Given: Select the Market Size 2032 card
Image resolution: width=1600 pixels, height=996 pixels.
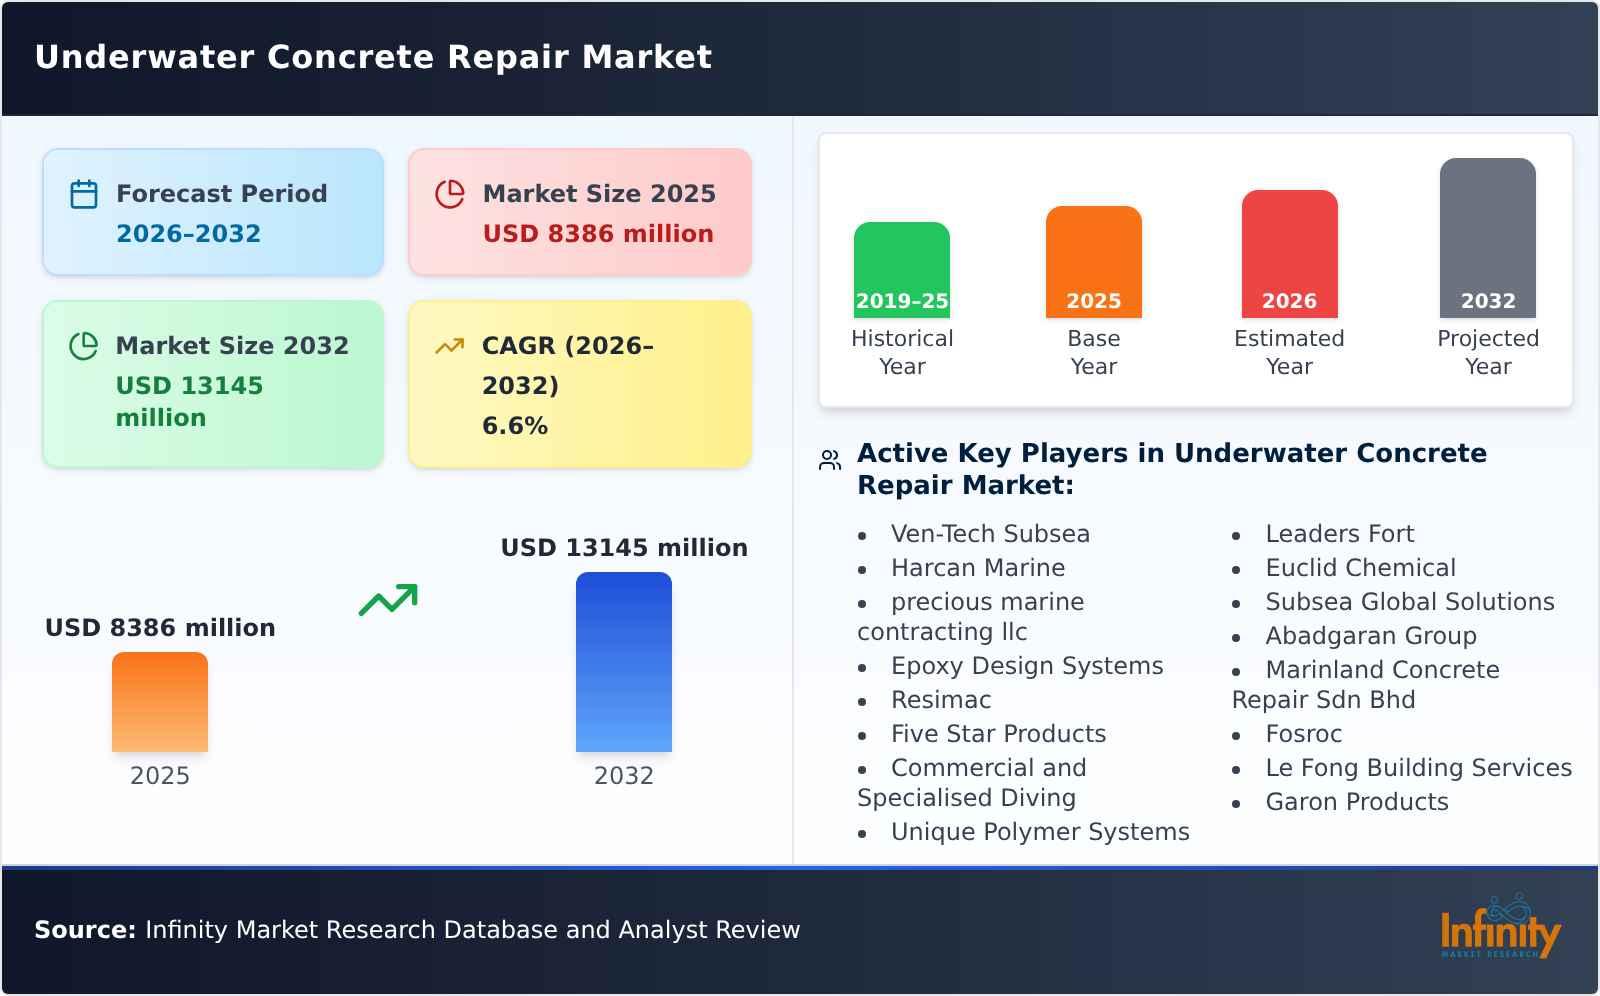Looking at the screenshot, I should click(x=213, y=384).
